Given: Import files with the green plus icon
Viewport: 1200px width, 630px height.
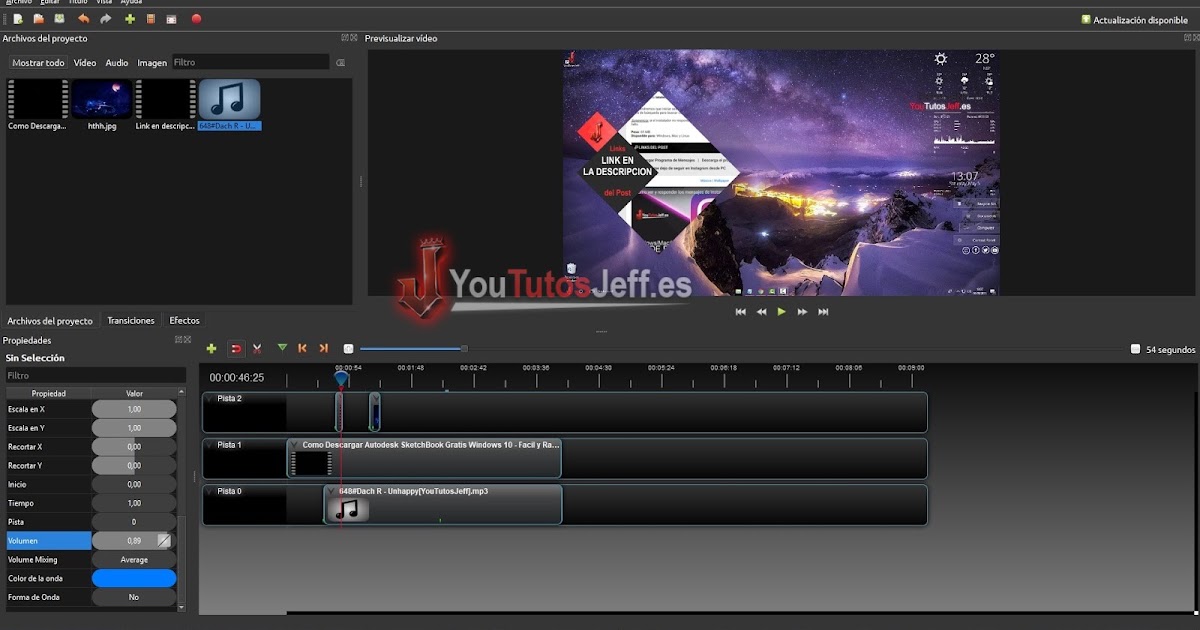Looking at the screenshot, I should (130, 18).
